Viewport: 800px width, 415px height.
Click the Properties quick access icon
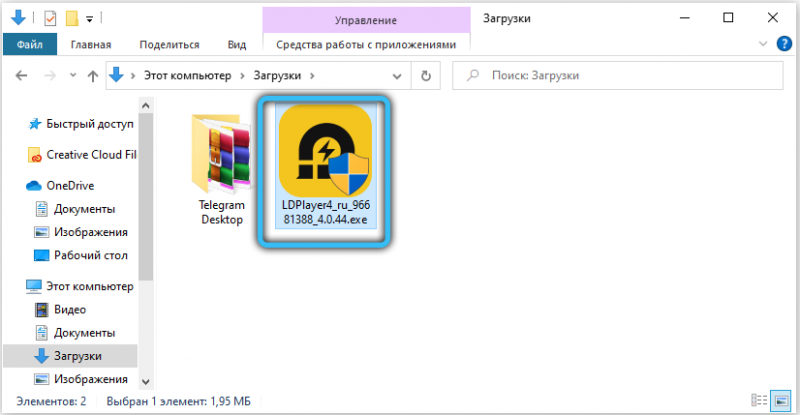pyautogui.click(x=50, y=19)
